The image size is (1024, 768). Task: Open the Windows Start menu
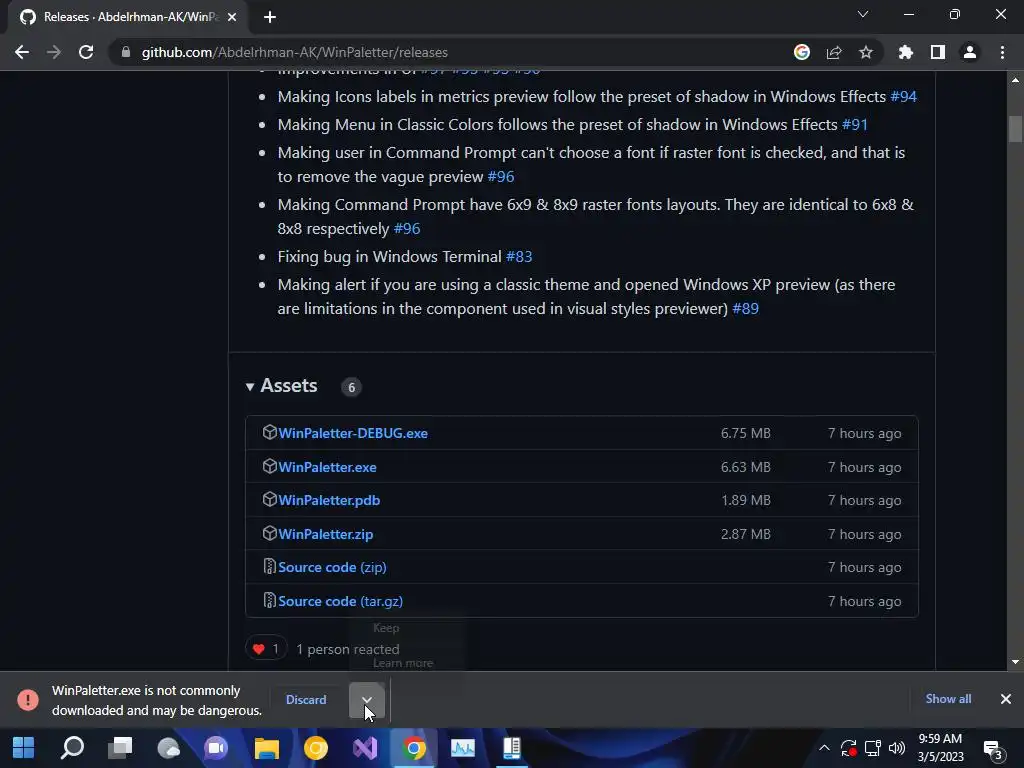pos(24,748)
